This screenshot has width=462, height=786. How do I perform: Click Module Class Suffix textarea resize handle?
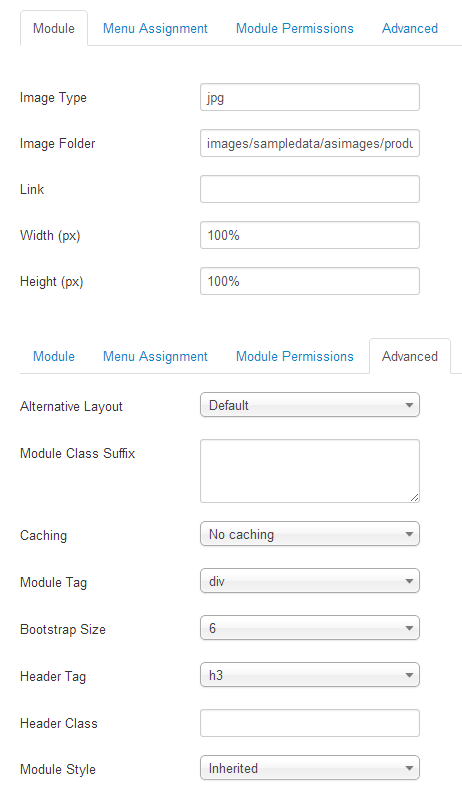pos(414,498)
